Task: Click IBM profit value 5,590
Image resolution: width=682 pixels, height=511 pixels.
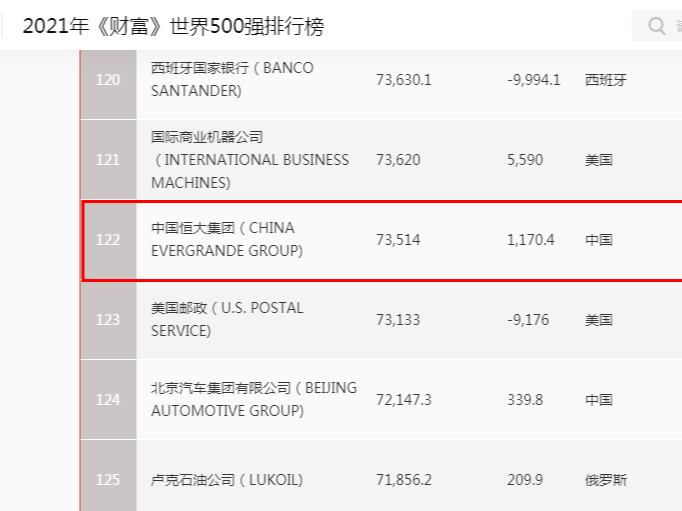Action: tap(525, 160)
